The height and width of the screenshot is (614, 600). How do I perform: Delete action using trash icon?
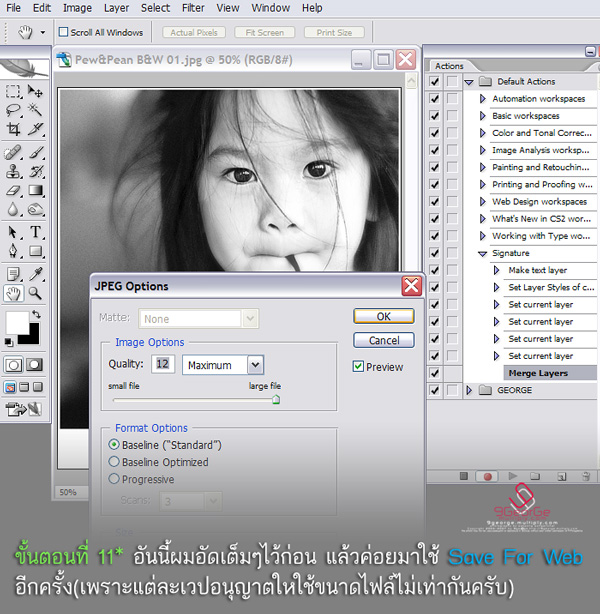[586, 476]
